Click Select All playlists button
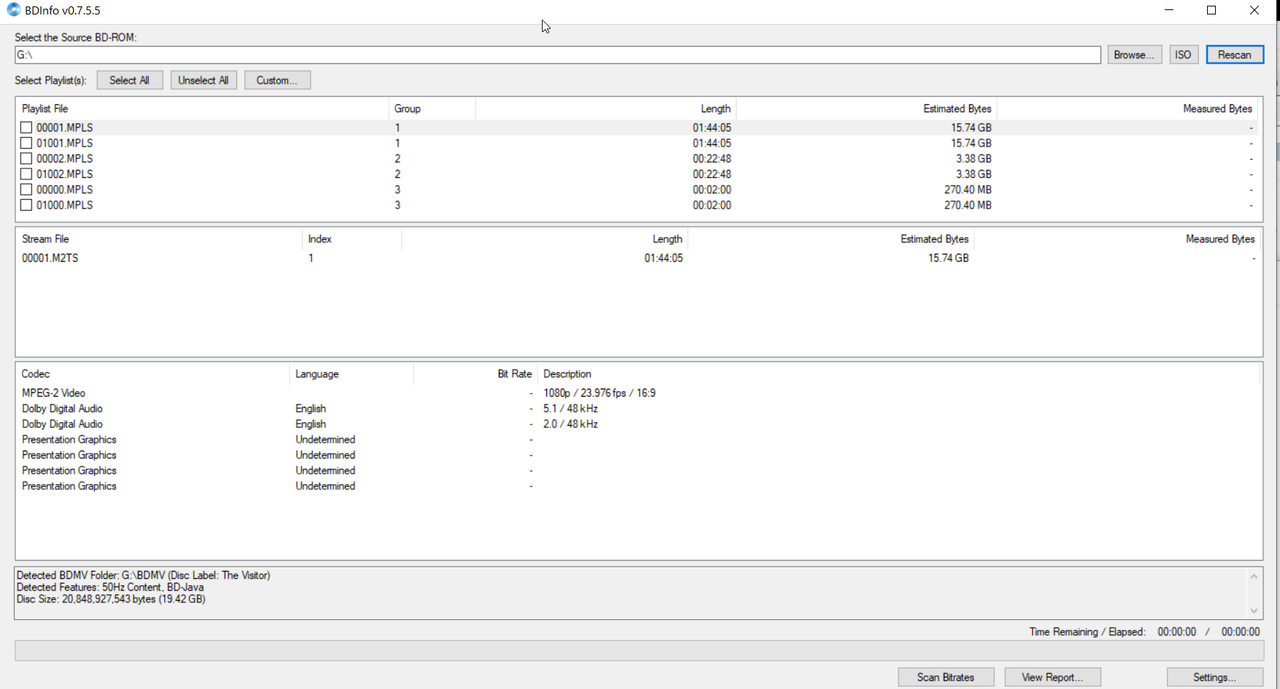The image size is (1280, 689). [129, 80]
